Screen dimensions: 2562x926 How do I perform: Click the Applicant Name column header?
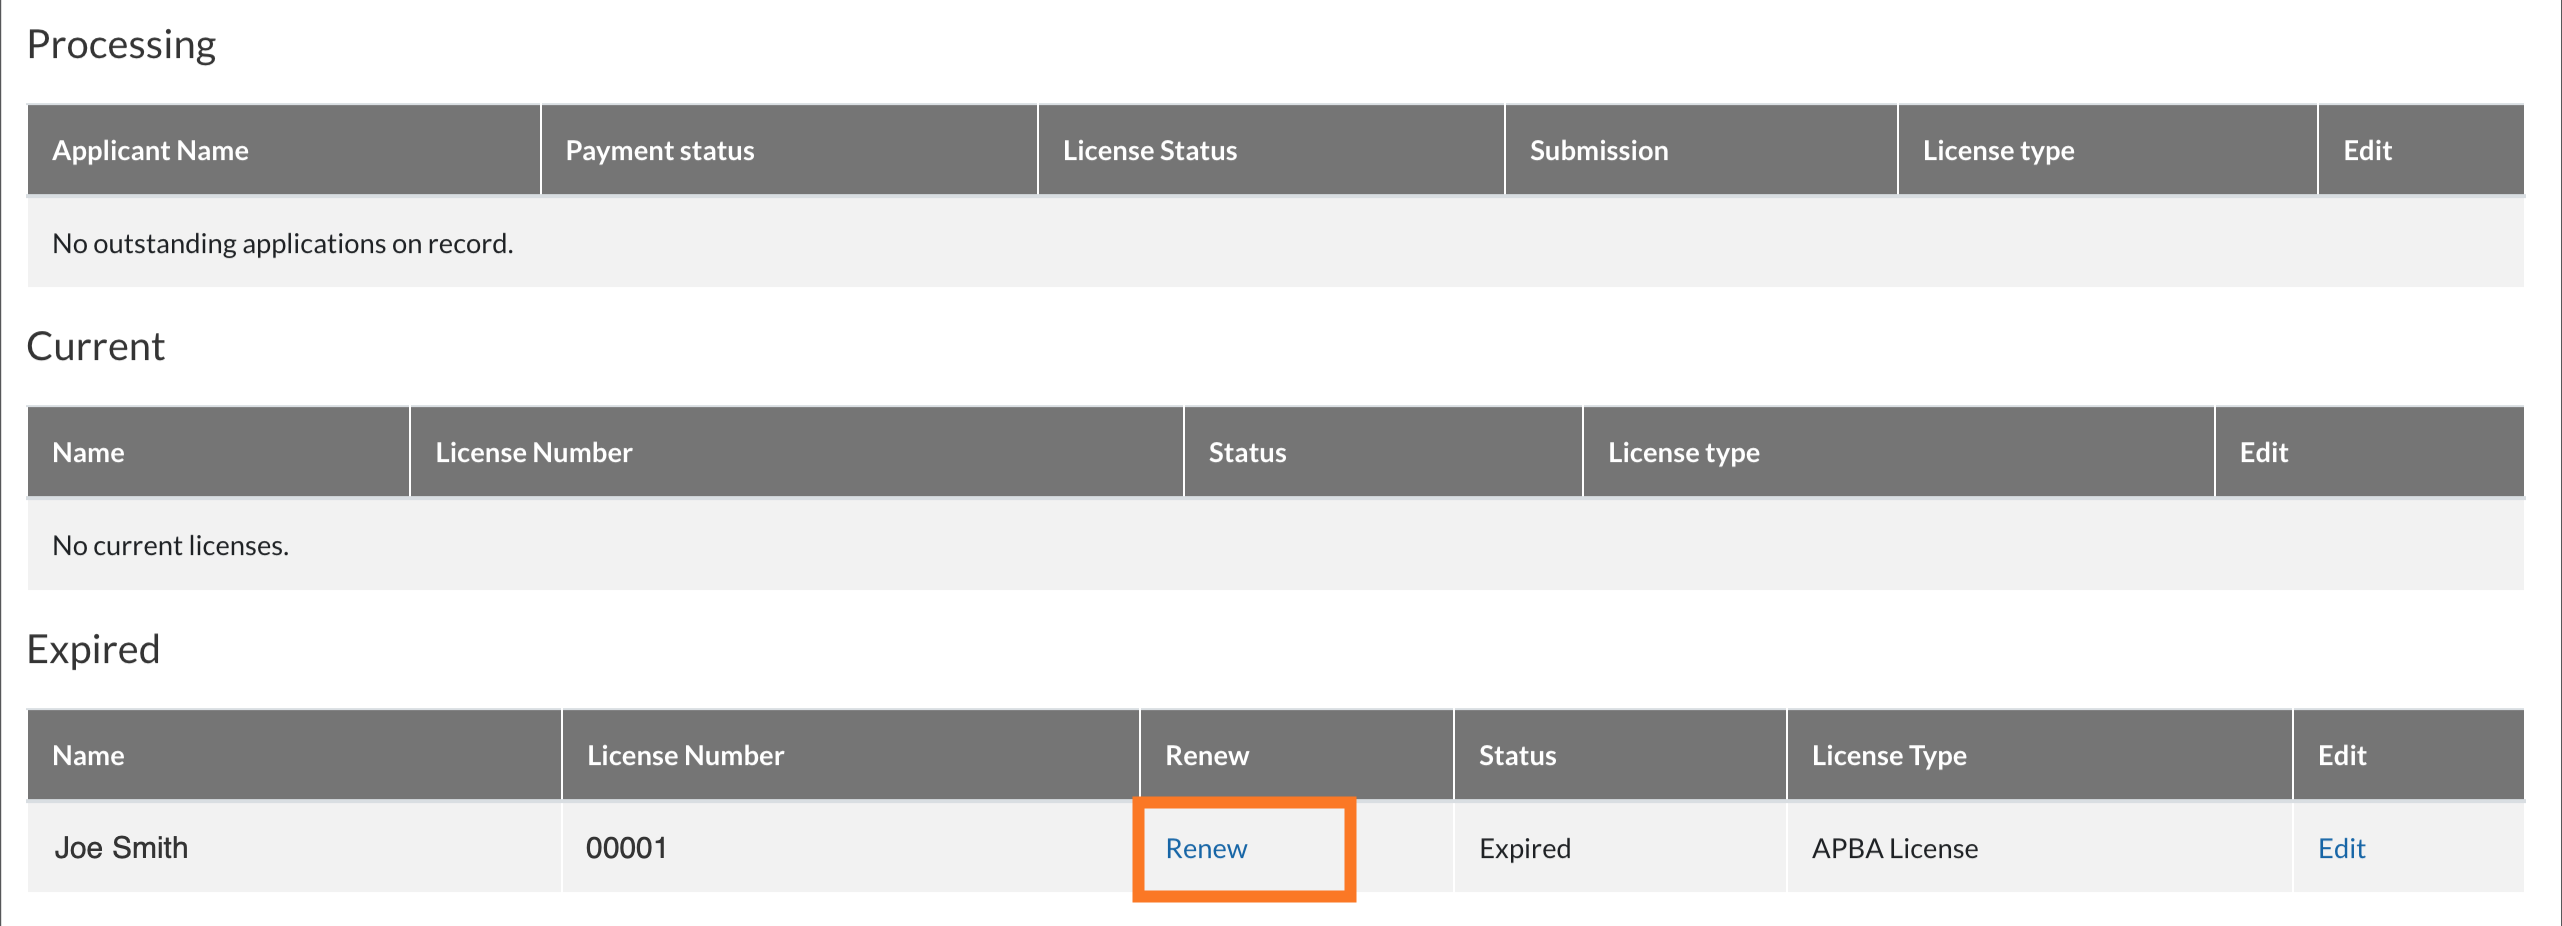point(150,151)
